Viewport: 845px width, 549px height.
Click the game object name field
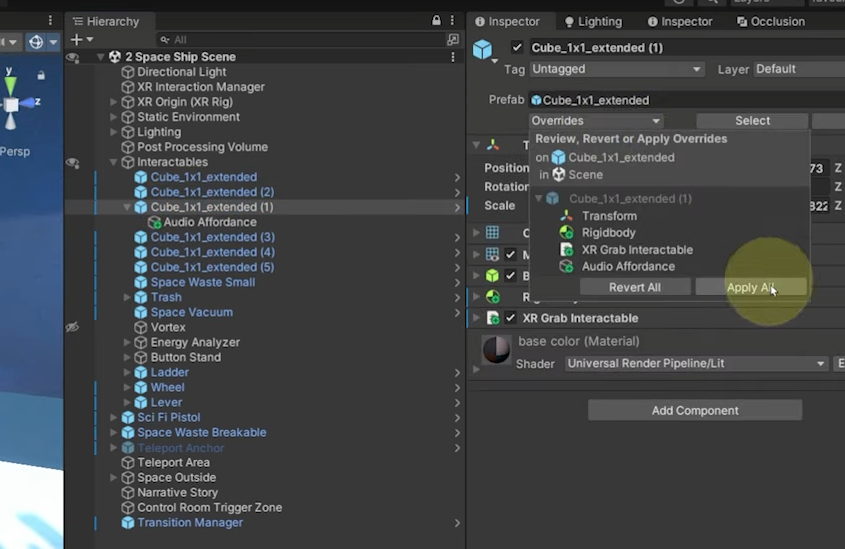(x=686, y=47)
